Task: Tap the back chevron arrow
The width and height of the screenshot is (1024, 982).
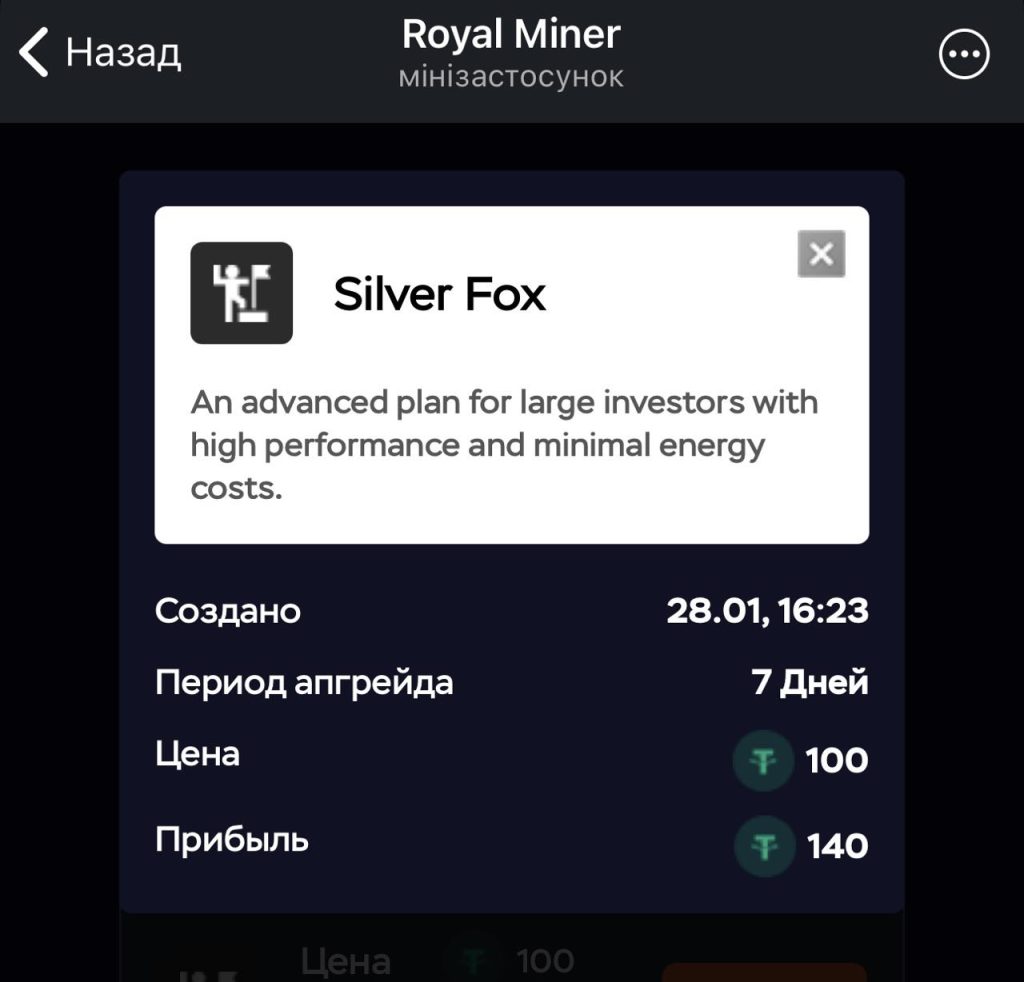Action: (35, 53)
